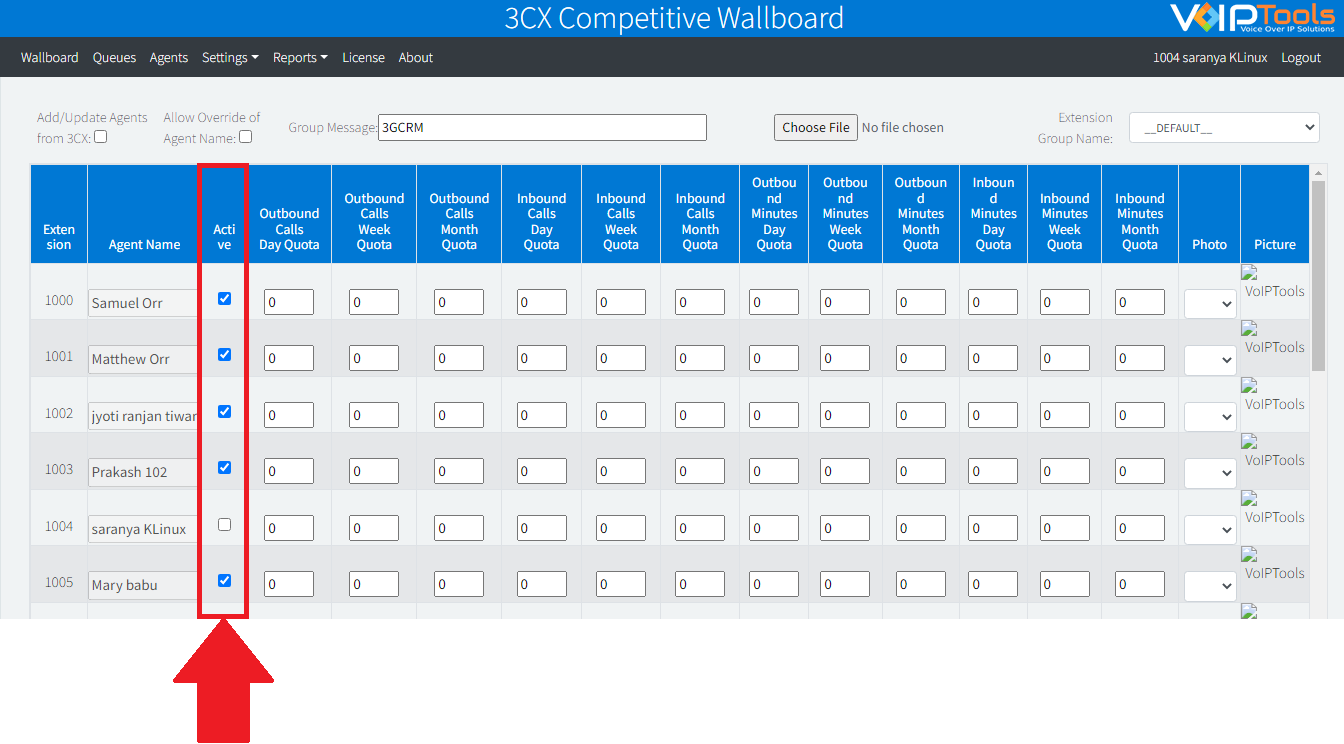Image resolution: width=1344 pixels, height=744 pixels.
Task: Expand the Reports menu
Action: tap(300, 58)
